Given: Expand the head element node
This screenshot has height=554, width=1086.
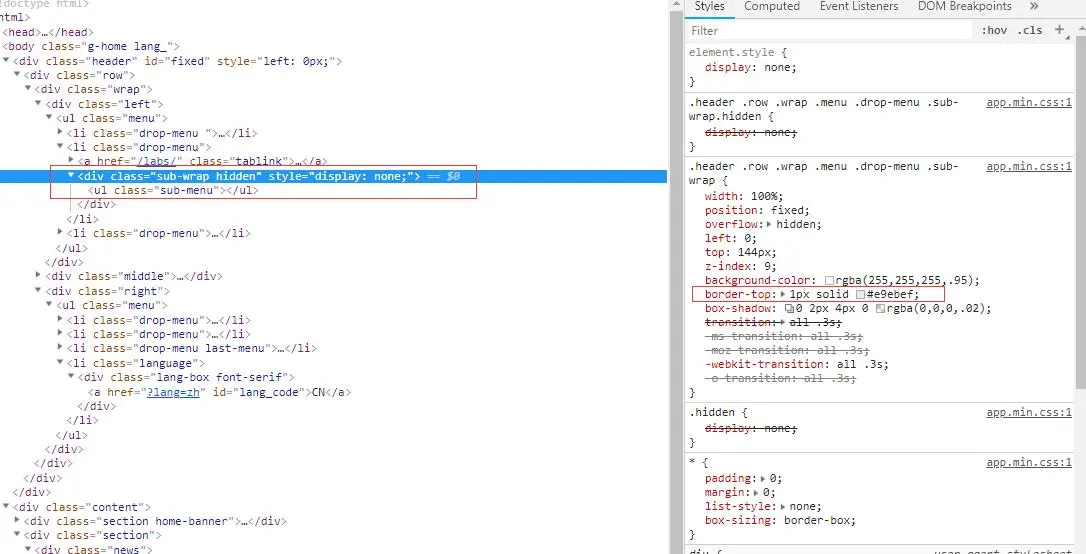Looking at the screenshot, I should pos(47,32).
